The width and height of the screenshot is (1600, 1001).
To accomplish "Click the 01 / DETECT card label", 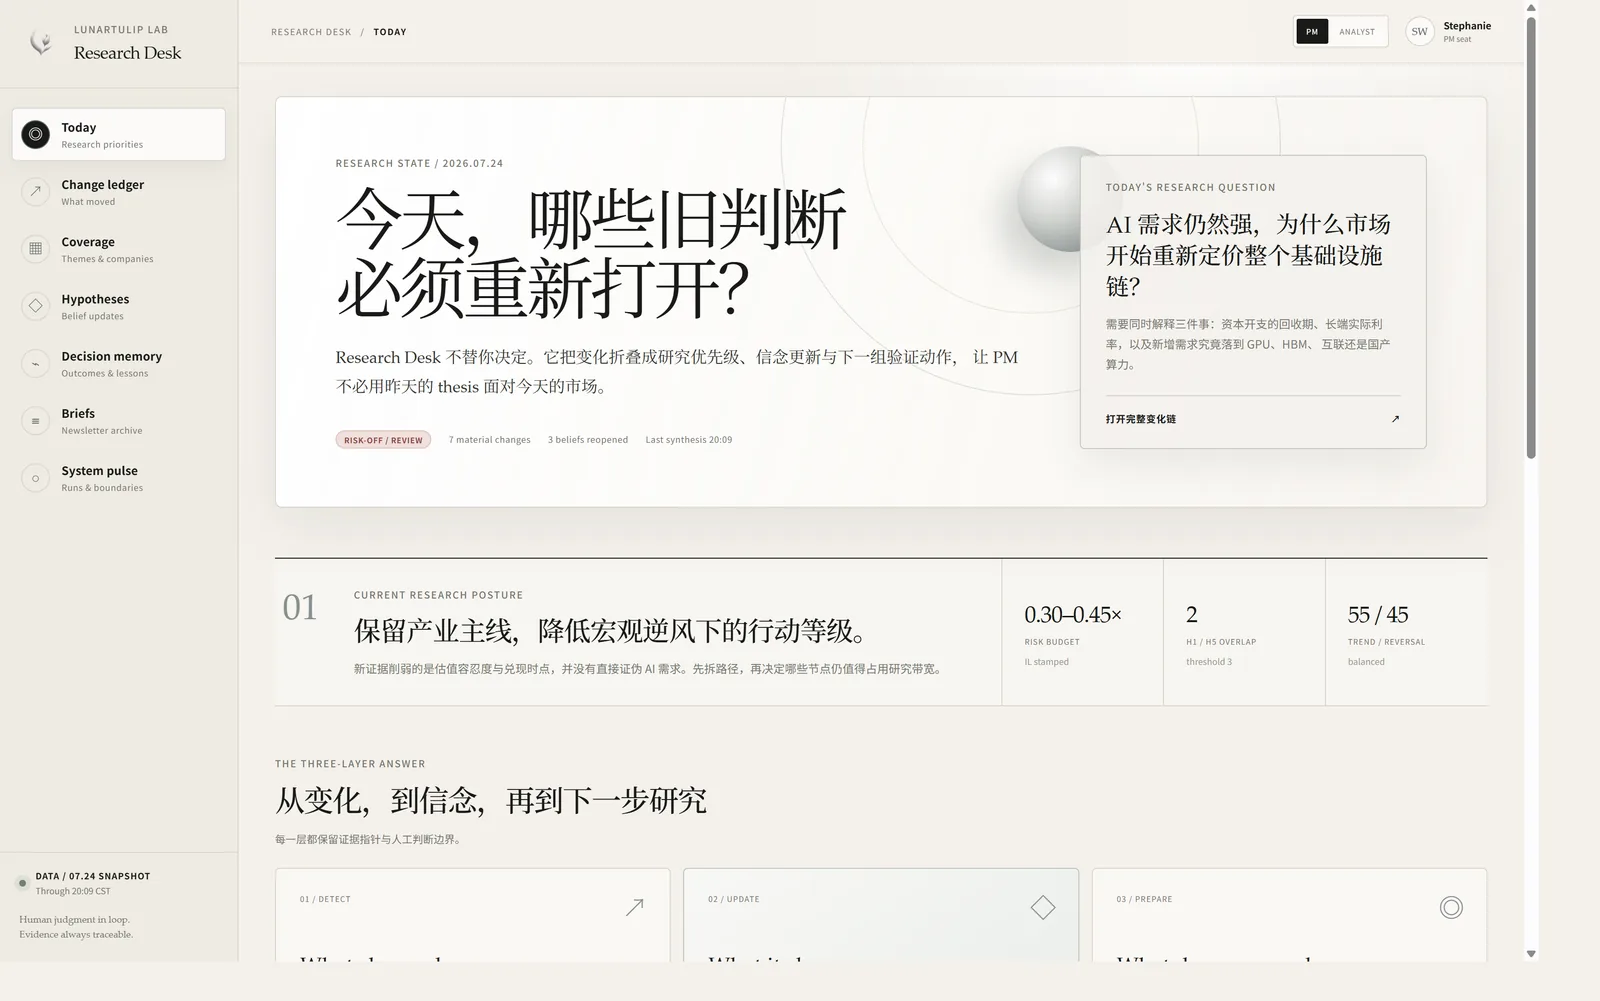I will click(325, 899).
